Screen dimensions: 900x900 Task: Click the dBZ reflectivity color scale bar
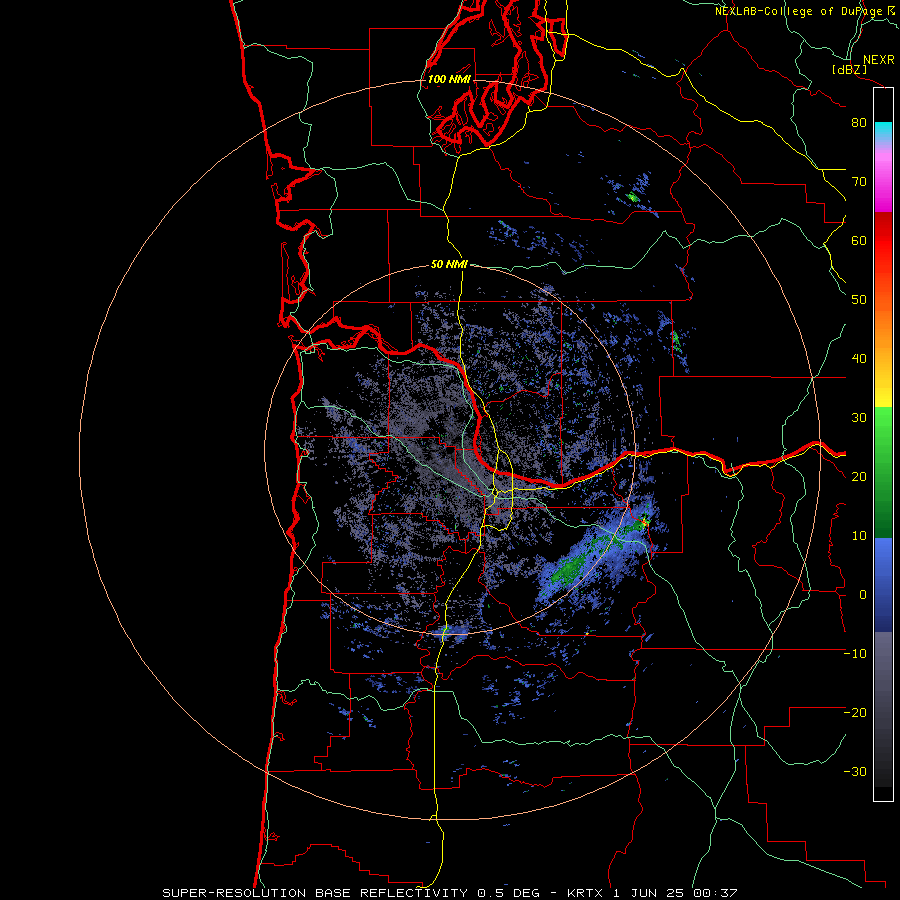pyautogui.click(x=883, y=444)
